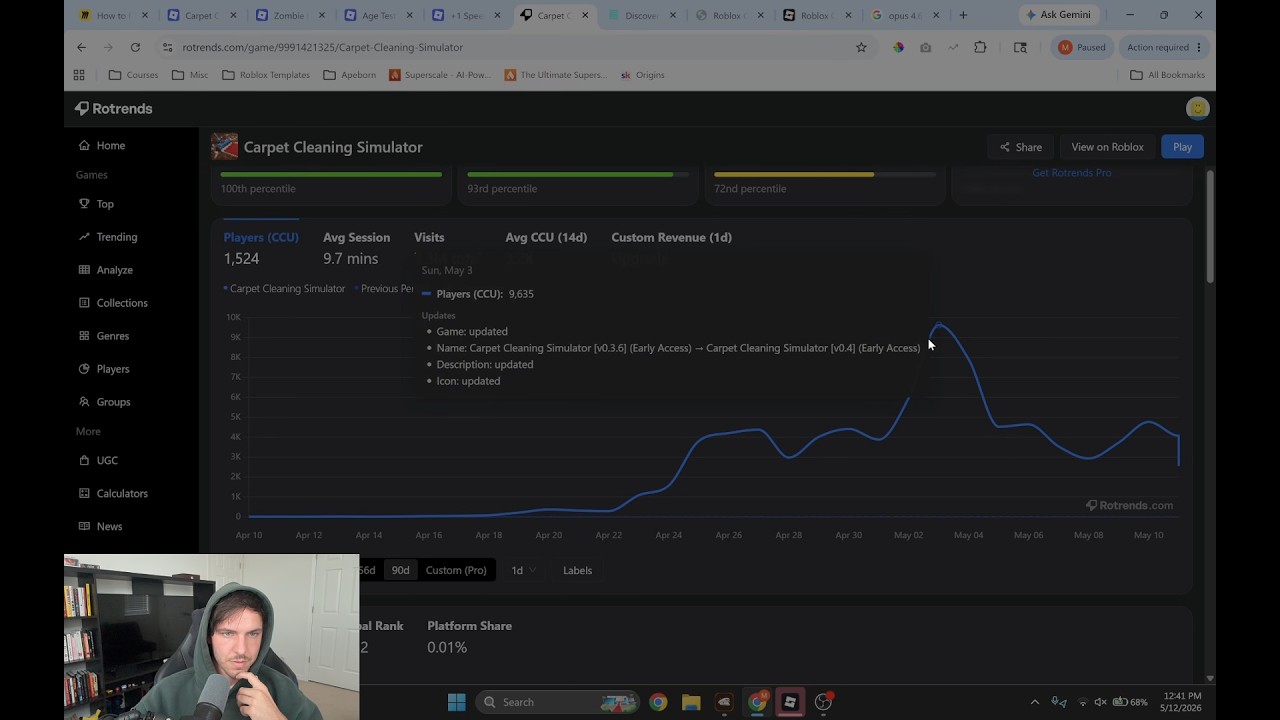Image resolution: width=1280 pixels, height=720 pixels.
Task: Toggle the Labels button under chart
Action: click(578, 570)
